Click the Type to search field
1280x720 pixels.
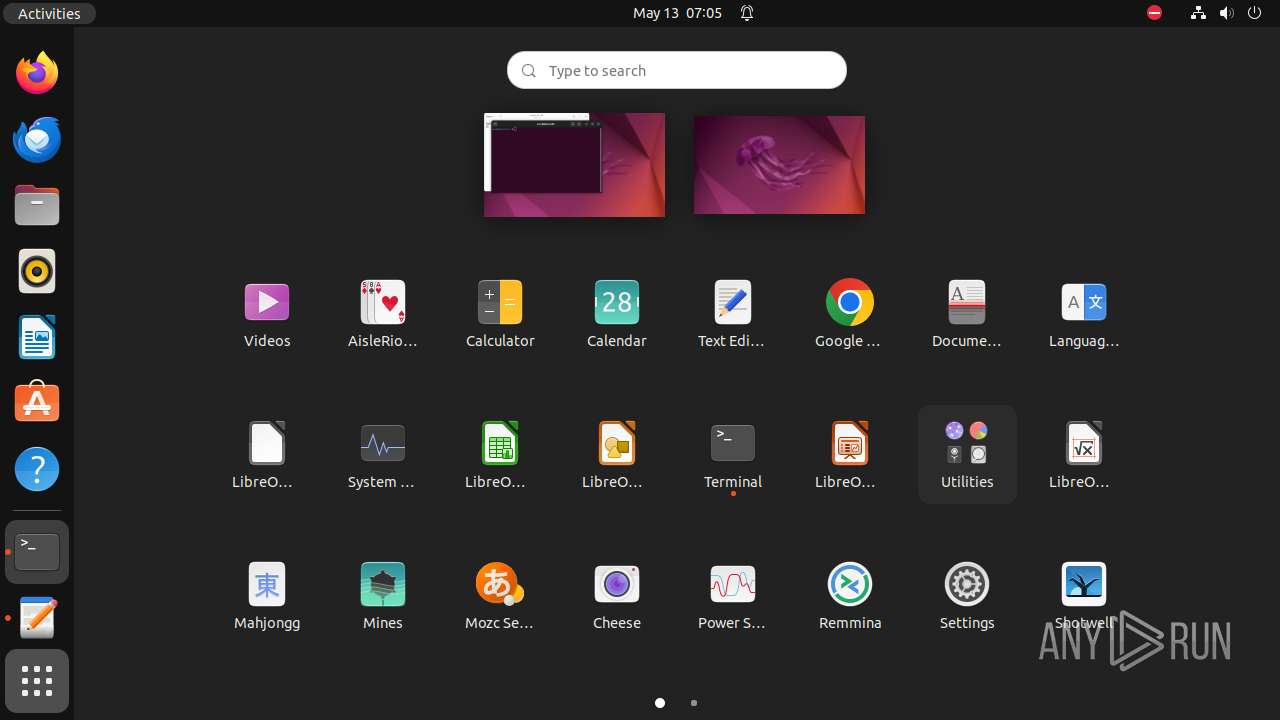[677, 70]
